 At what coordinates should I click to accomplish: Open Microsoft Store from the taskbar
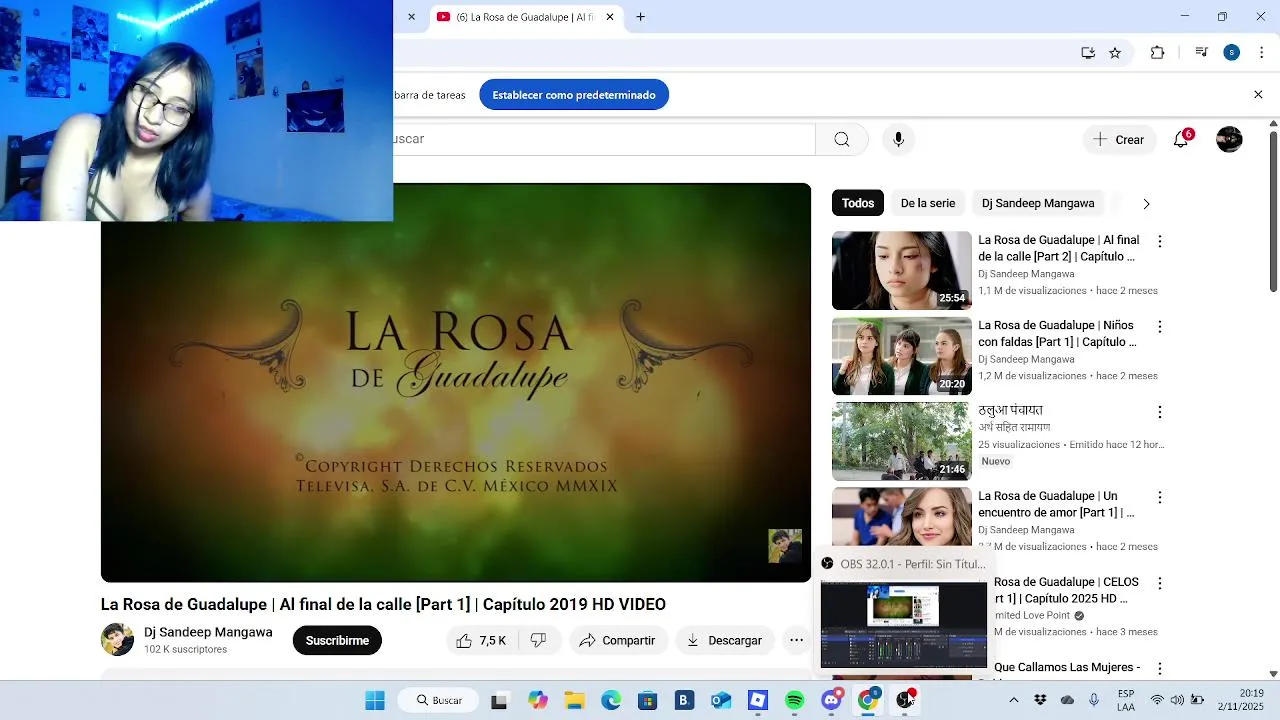click(648, 700)
